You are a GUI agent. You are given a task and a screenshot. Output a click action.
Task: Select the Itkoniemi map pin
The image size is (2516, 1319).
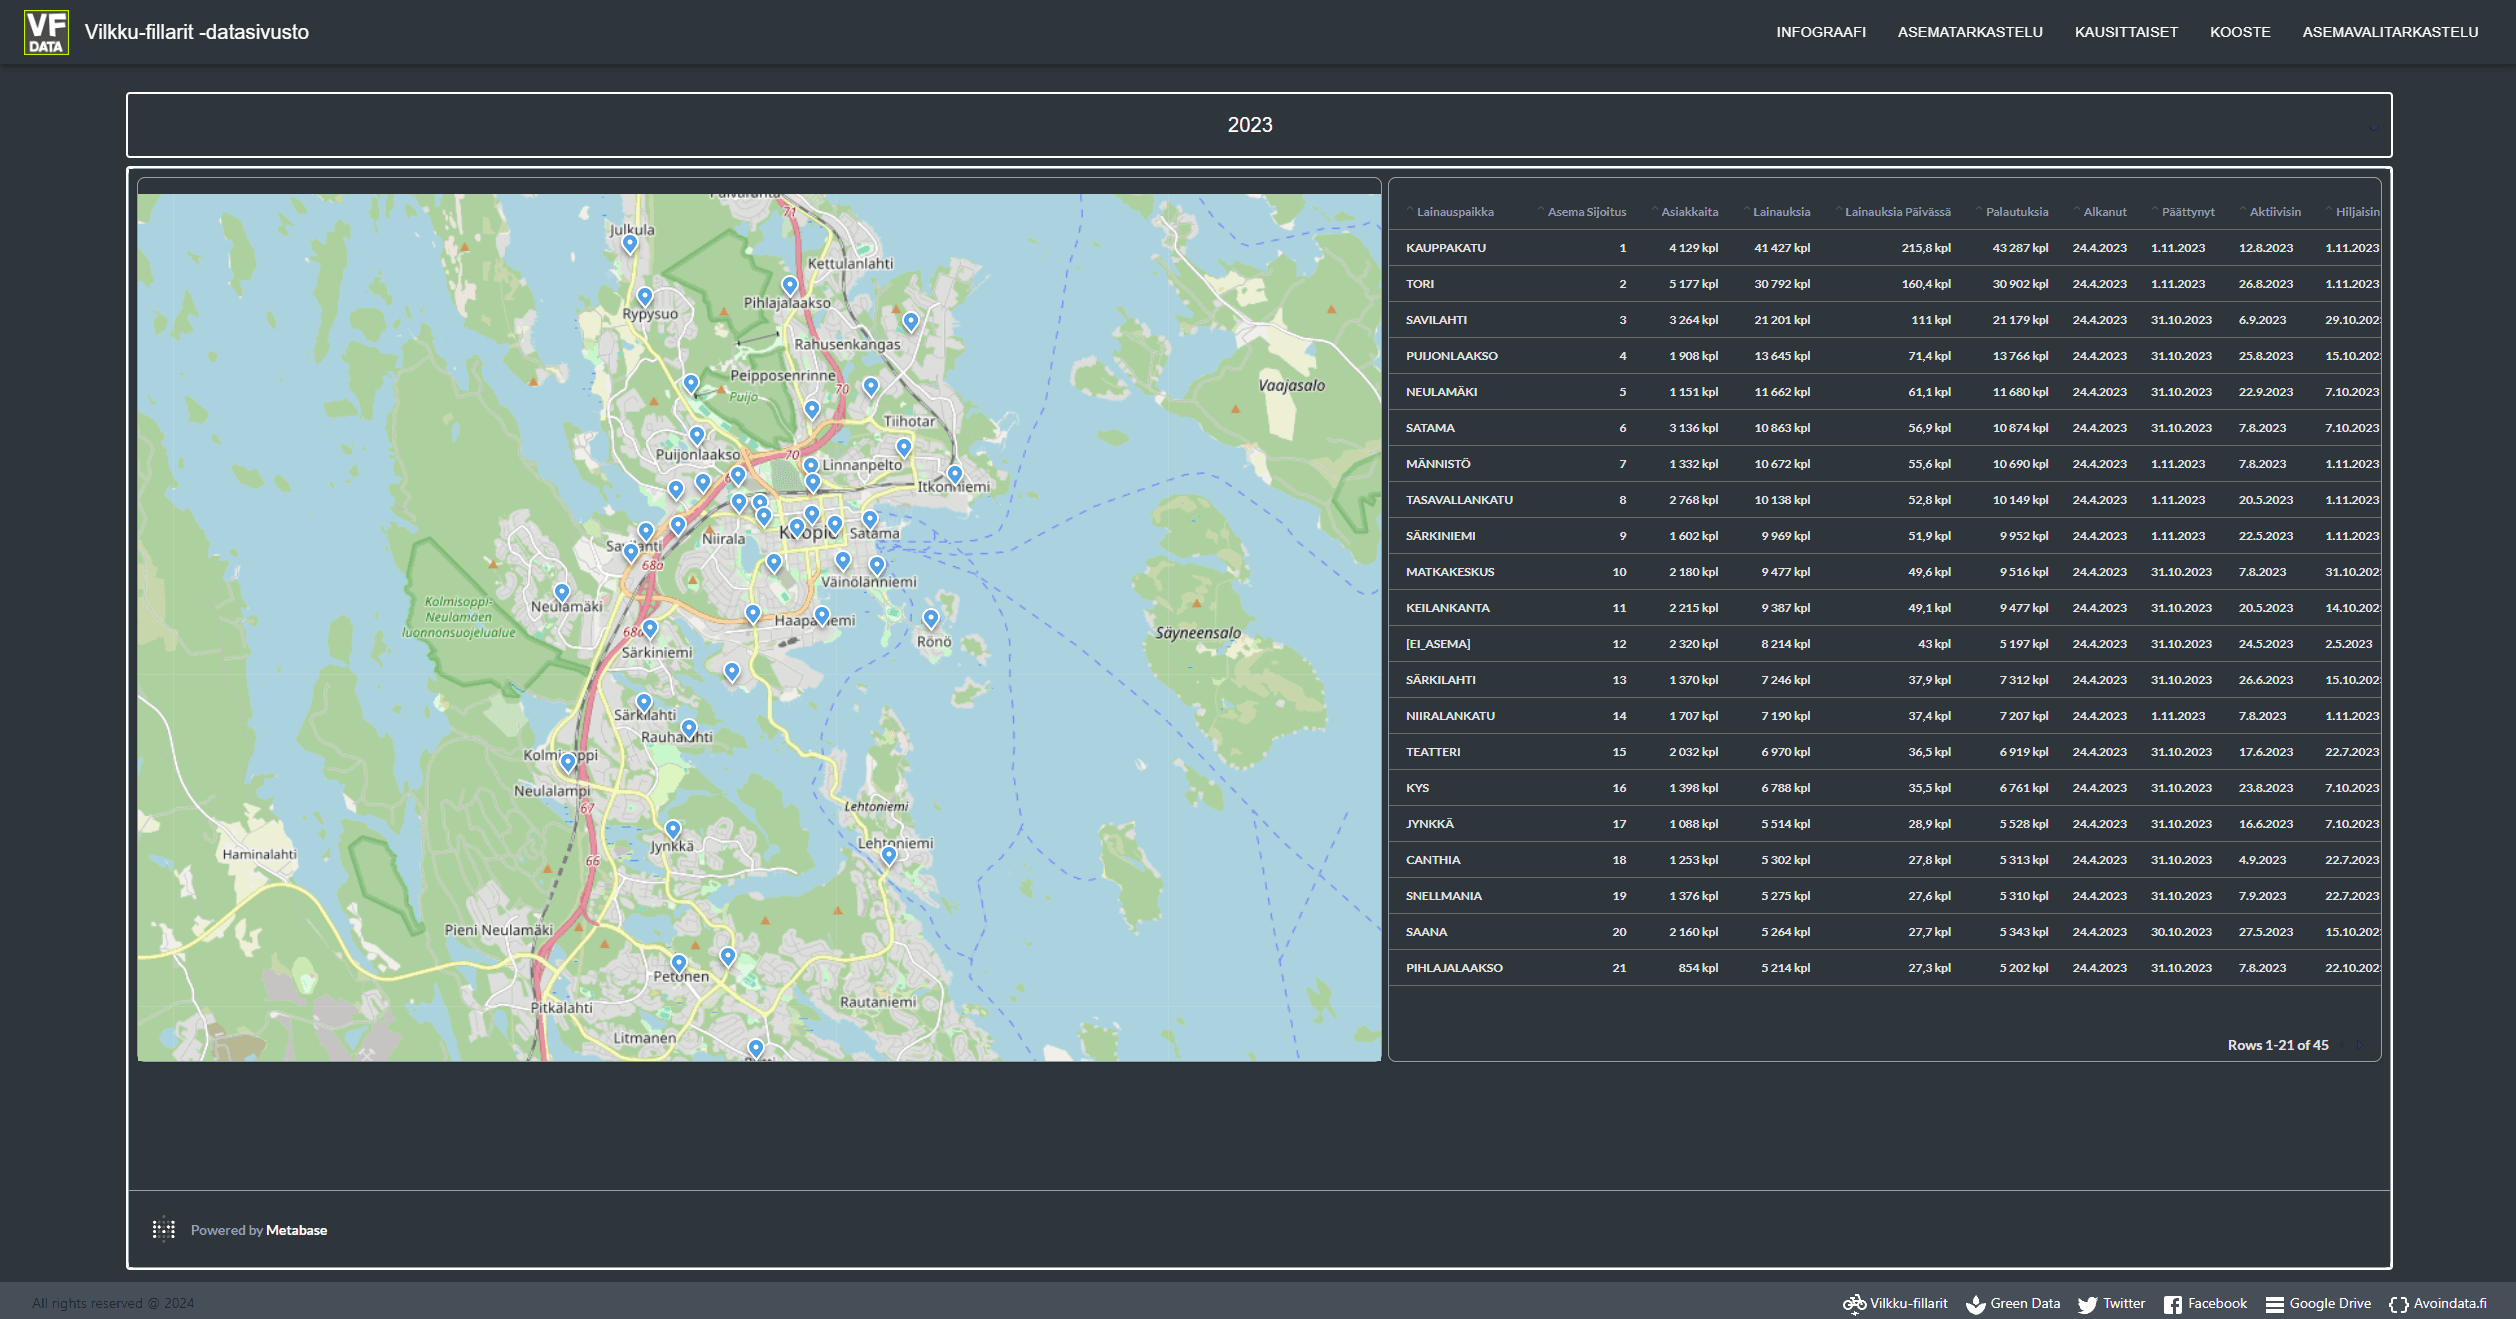coord(955,475)
